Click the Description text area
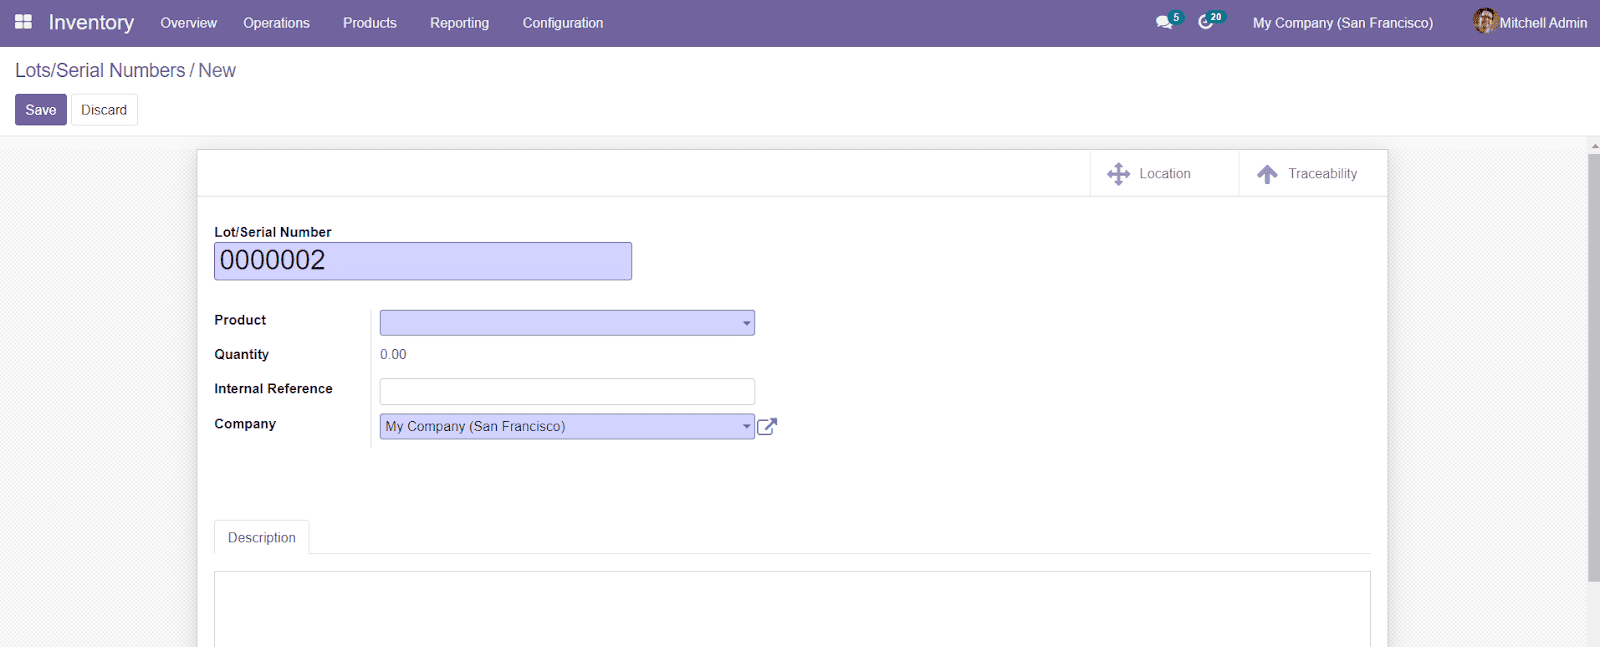 coord(792,609)
